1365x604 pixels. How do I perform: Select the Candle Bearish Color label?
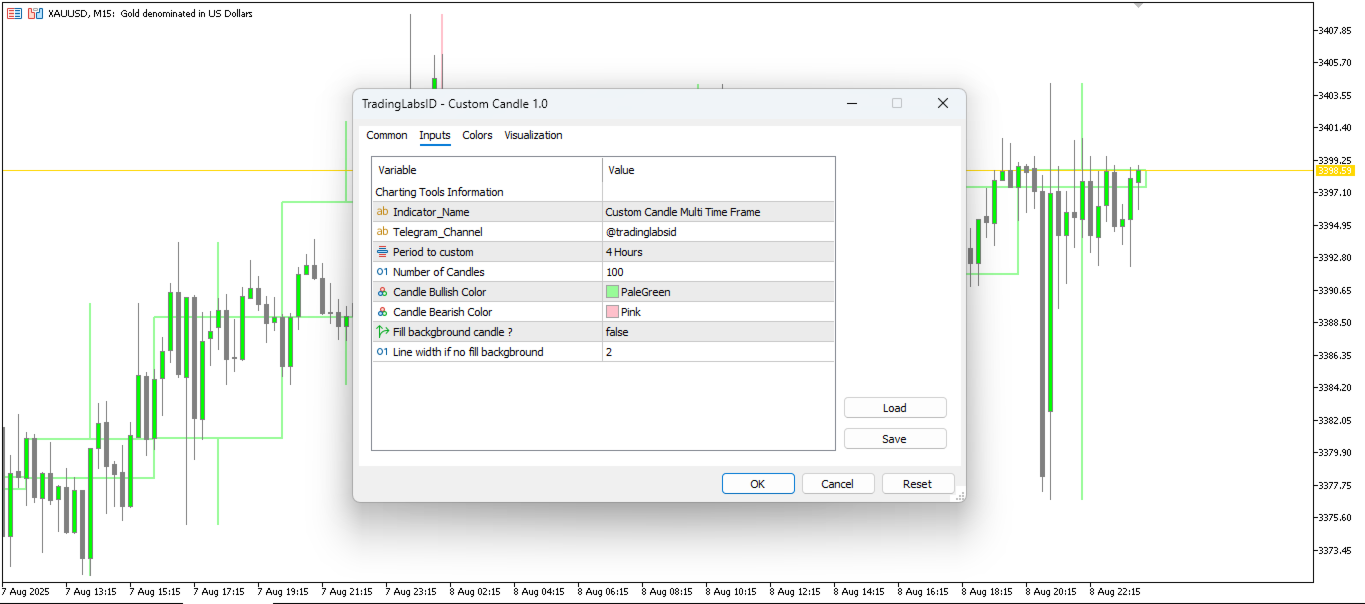(x=442, y=312)
